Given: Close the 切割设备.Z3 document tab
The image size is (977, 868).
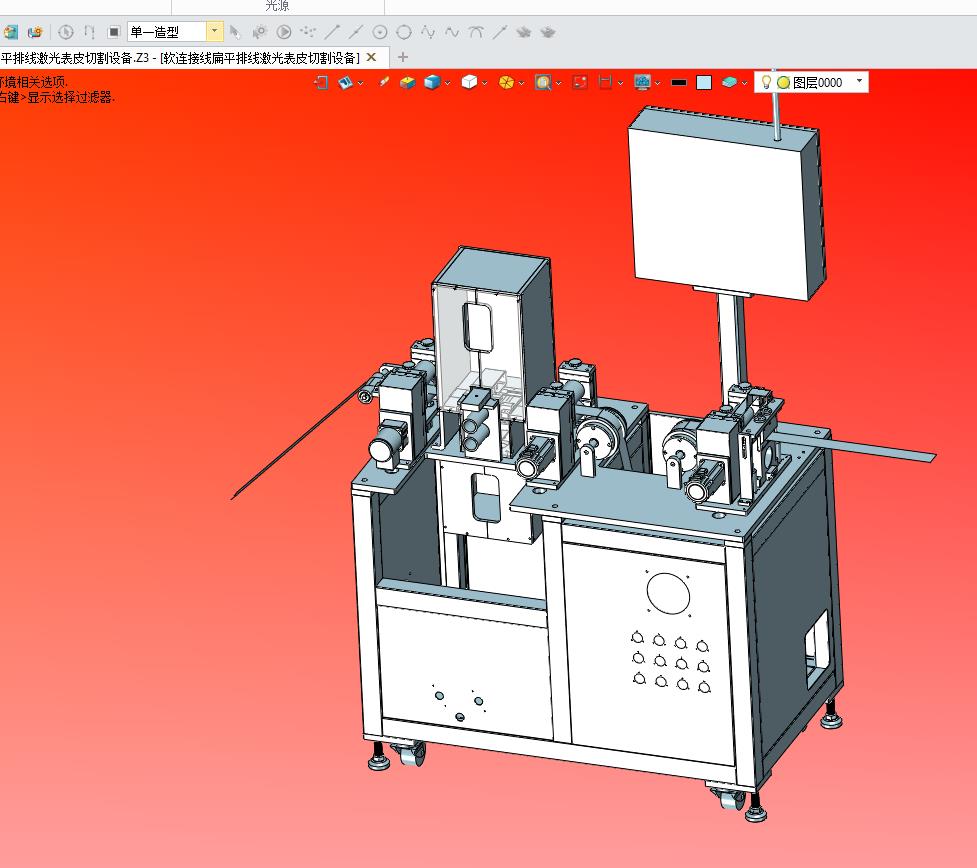Looking at the screenshot, I should point(371,57).
